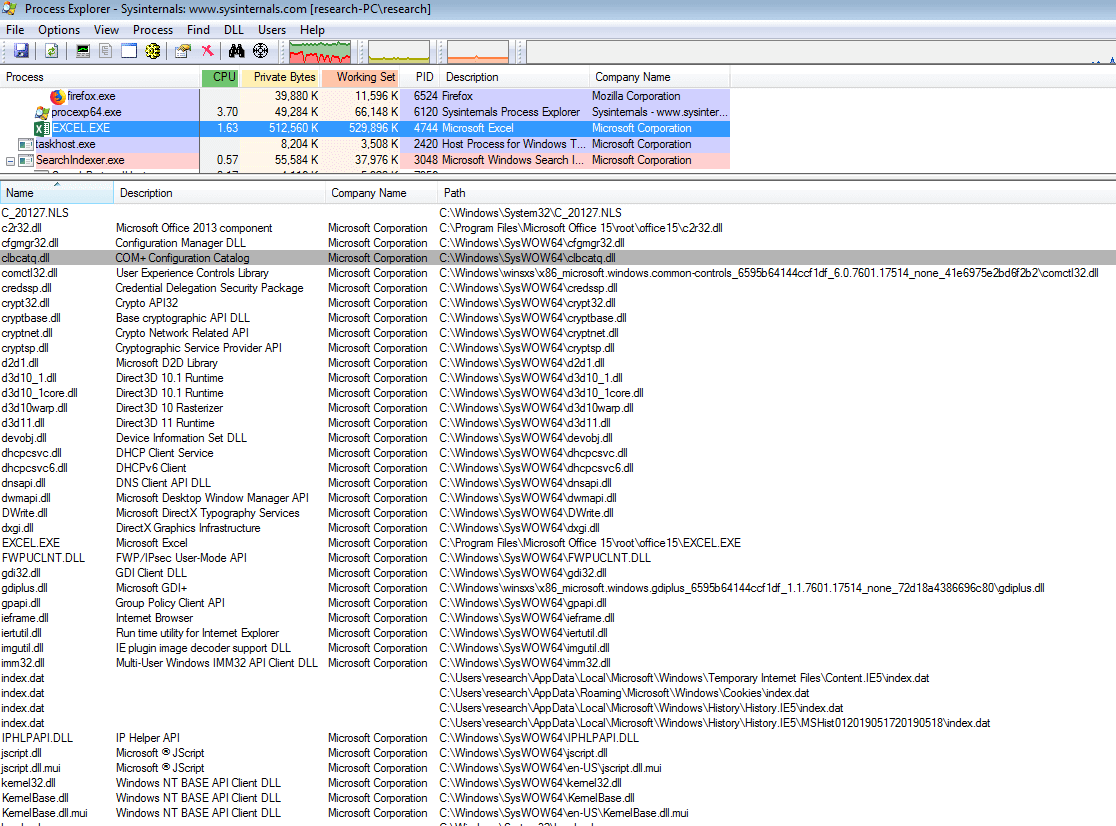1116x826 pixels.
Task: Select index.dat with the Cookies path
Action: coord(558,693)
